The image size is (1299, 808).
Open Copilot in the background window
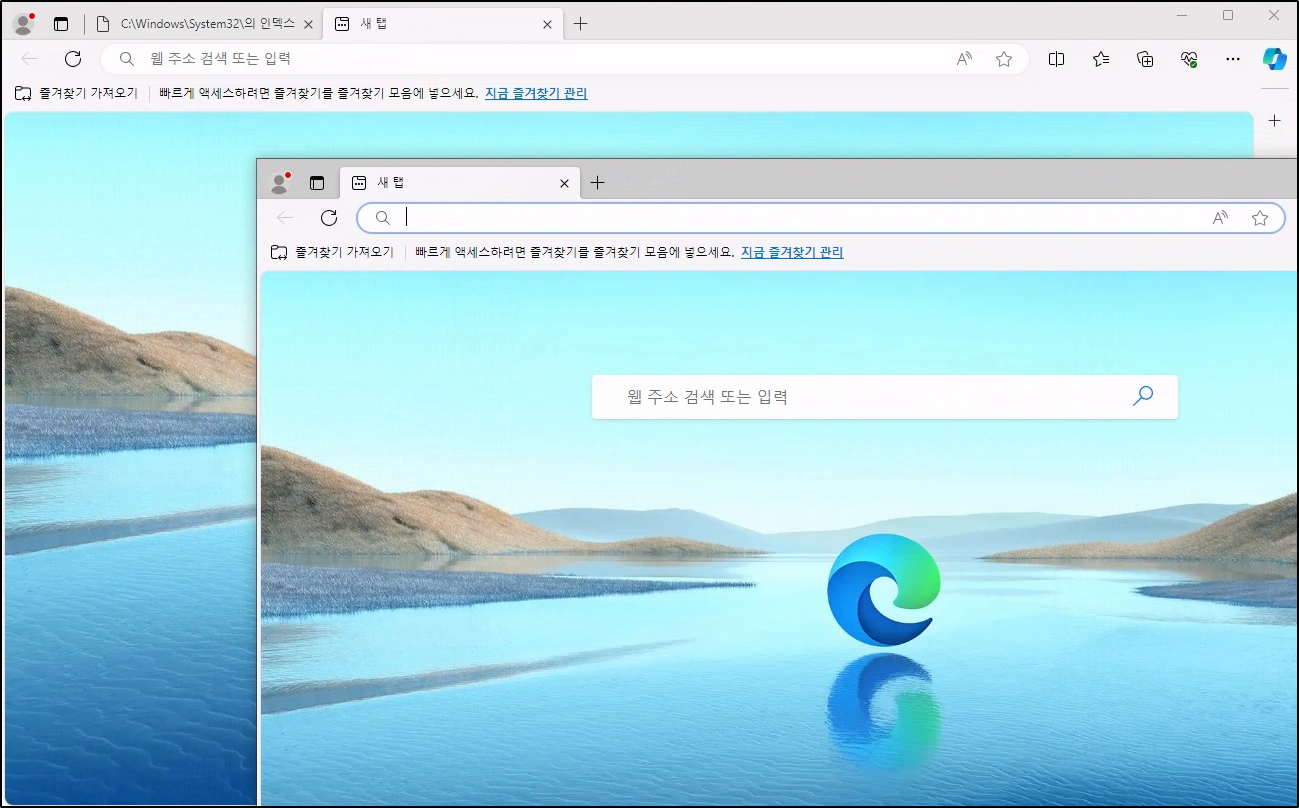[1274, 59]
